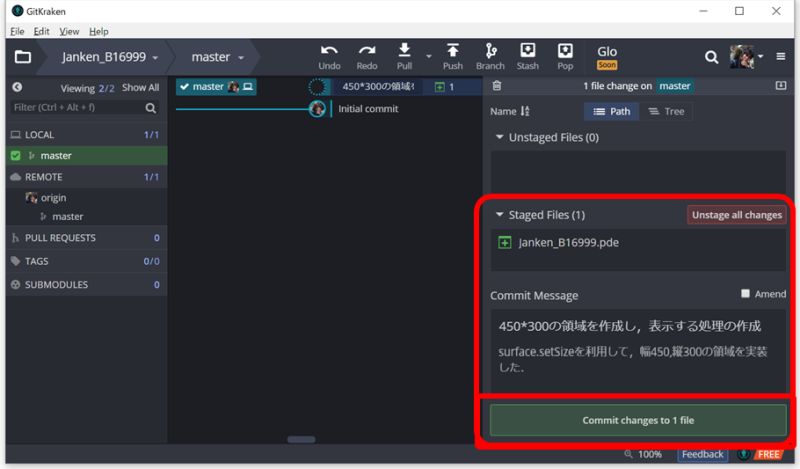The height and width of the screenshot is (469, 800).
Task: Enable the Amend checkbox
Action: click(745, 294)
